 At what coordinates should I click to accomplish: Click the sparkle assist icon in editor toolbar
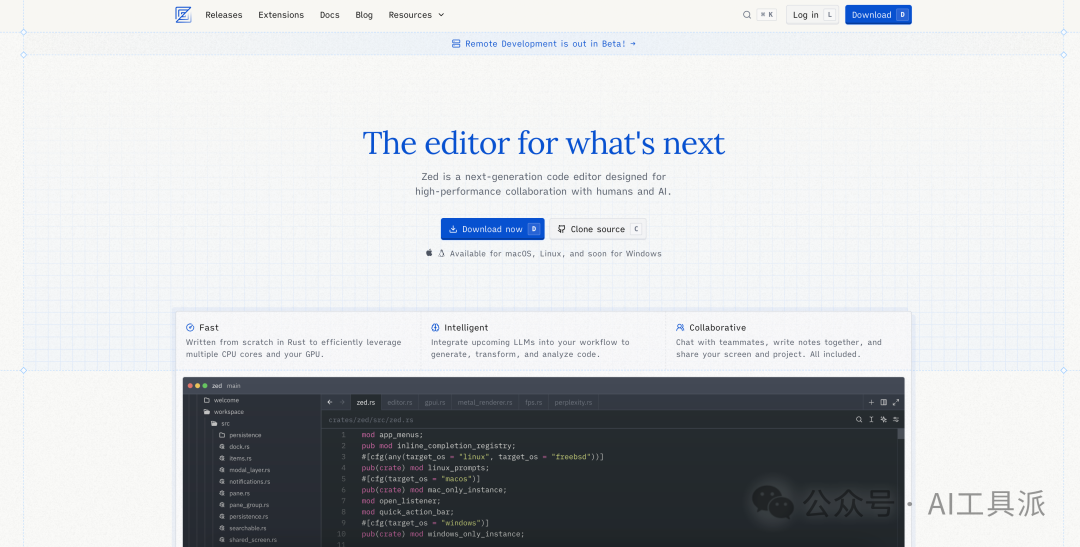884,419
